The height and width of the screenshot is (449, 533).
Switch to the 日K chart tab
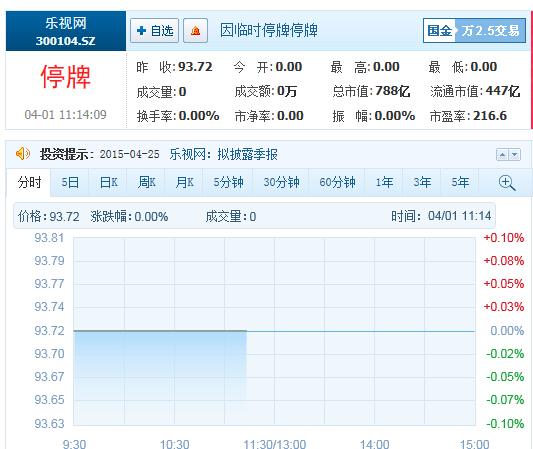click(108, 183)
